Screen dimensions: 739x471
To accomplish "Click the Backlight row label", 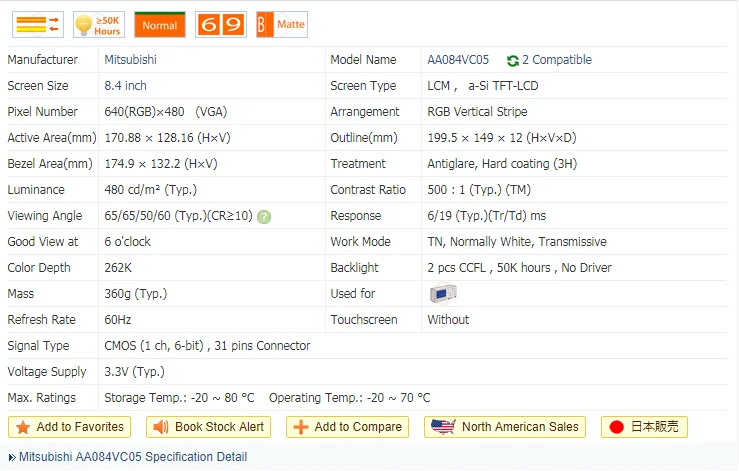I will pyautogui.click(x=354, y=267).
